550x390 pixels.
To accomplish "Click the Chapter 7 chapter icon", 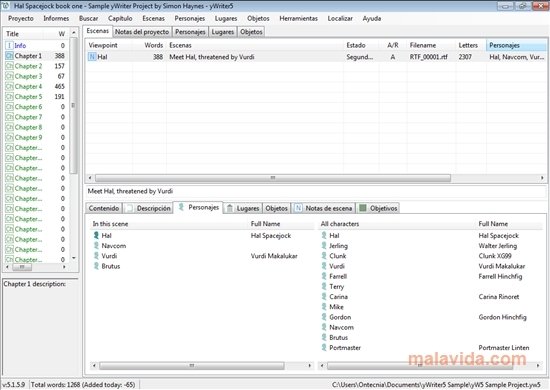I will click(x=9, y=117).
